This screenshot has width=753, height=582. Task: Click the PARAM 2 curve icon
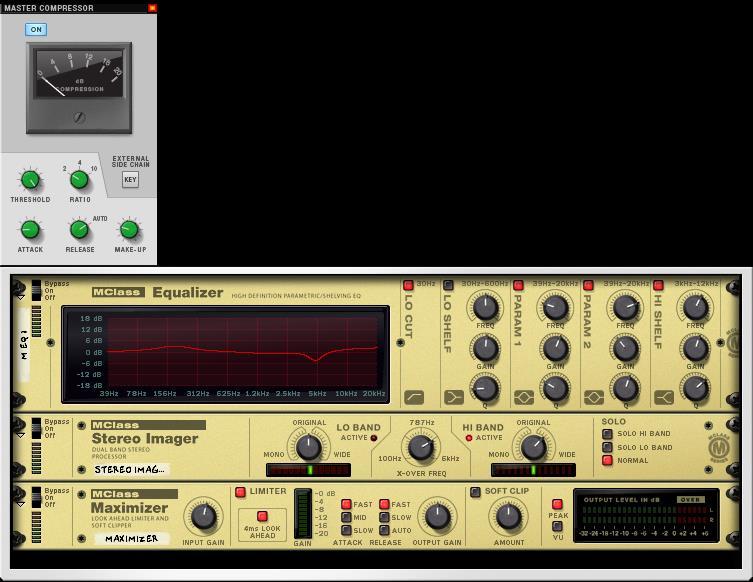tap(594, 397)
